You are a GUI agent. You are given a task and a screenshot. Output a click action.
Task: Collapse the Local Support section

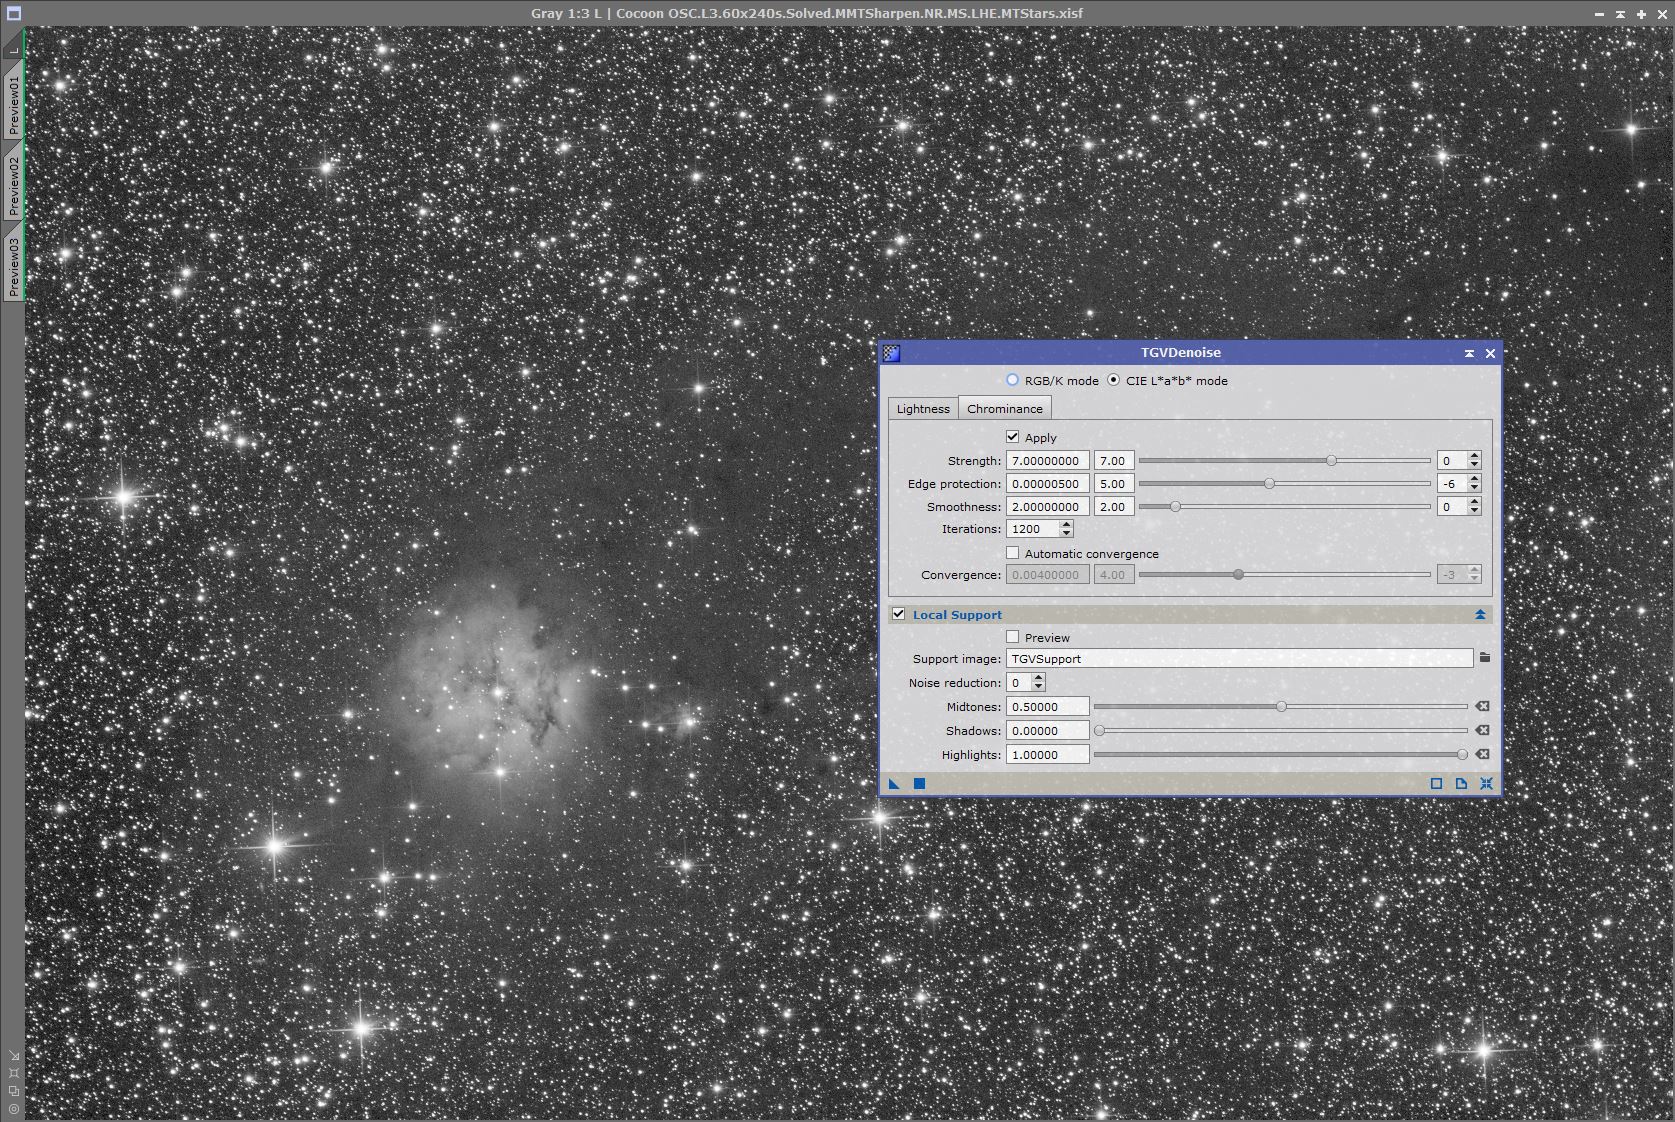coord(1480,615)
